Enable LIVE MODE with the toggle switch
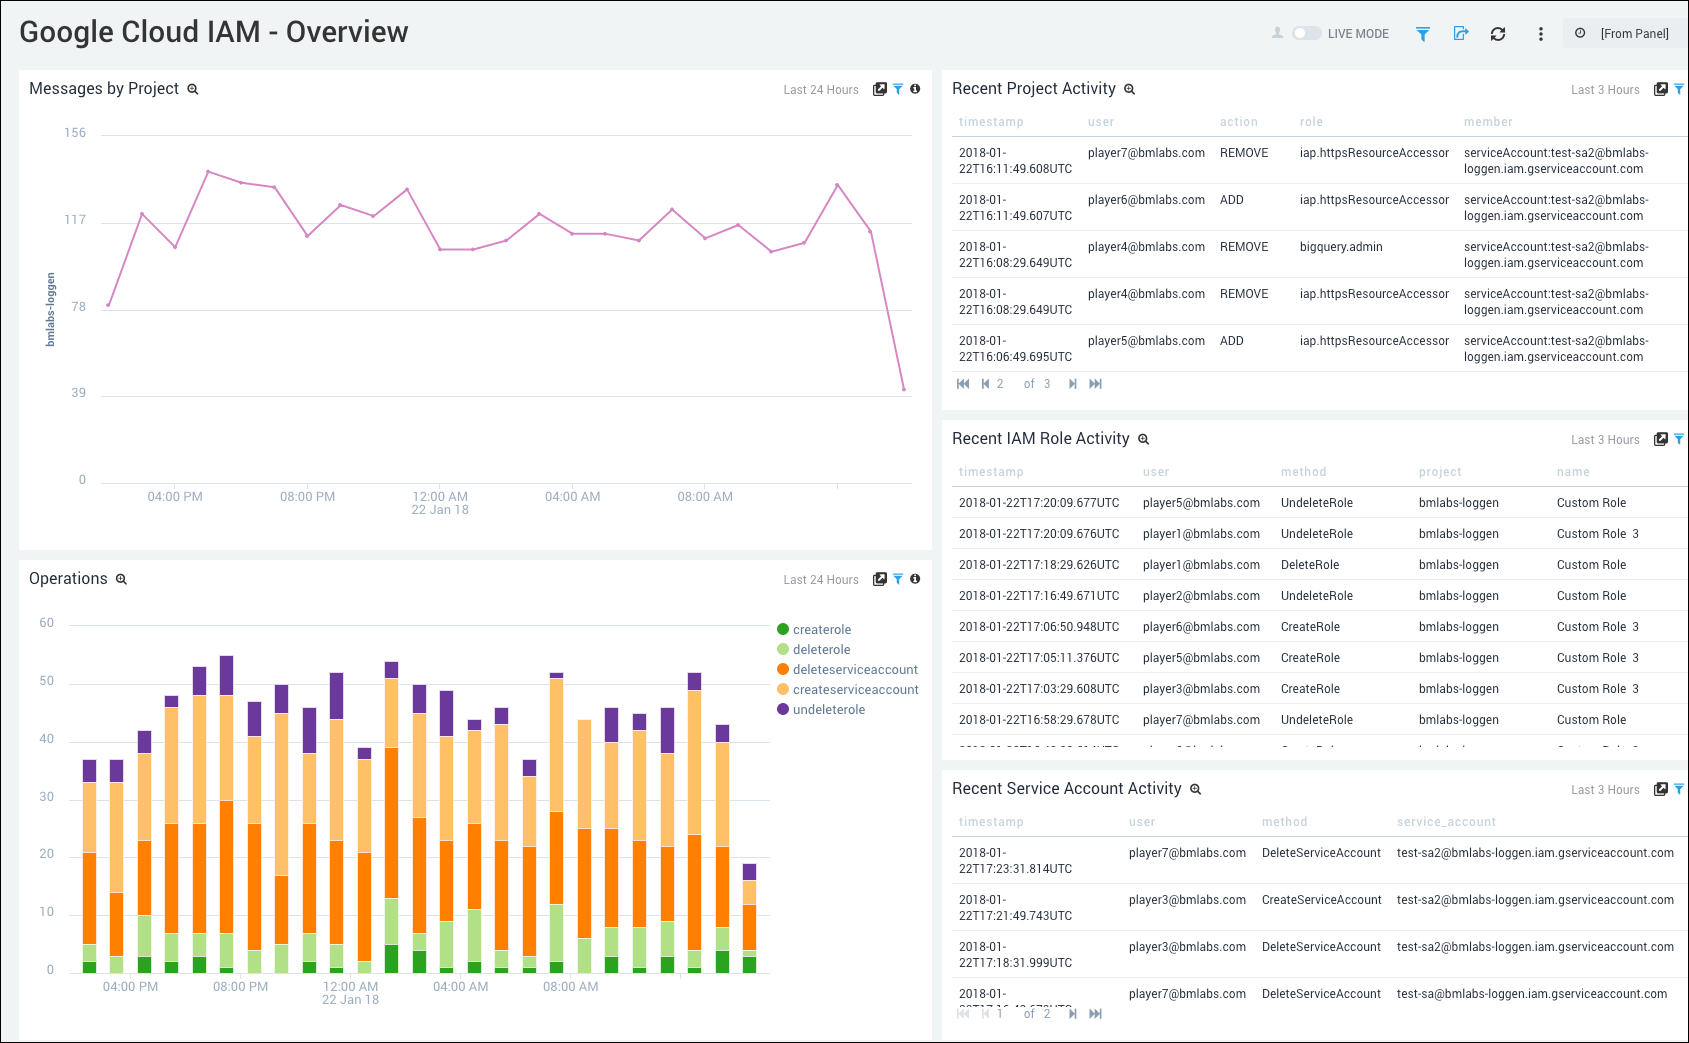This screenshot has height=1043, width=1689. [1306, 33]
